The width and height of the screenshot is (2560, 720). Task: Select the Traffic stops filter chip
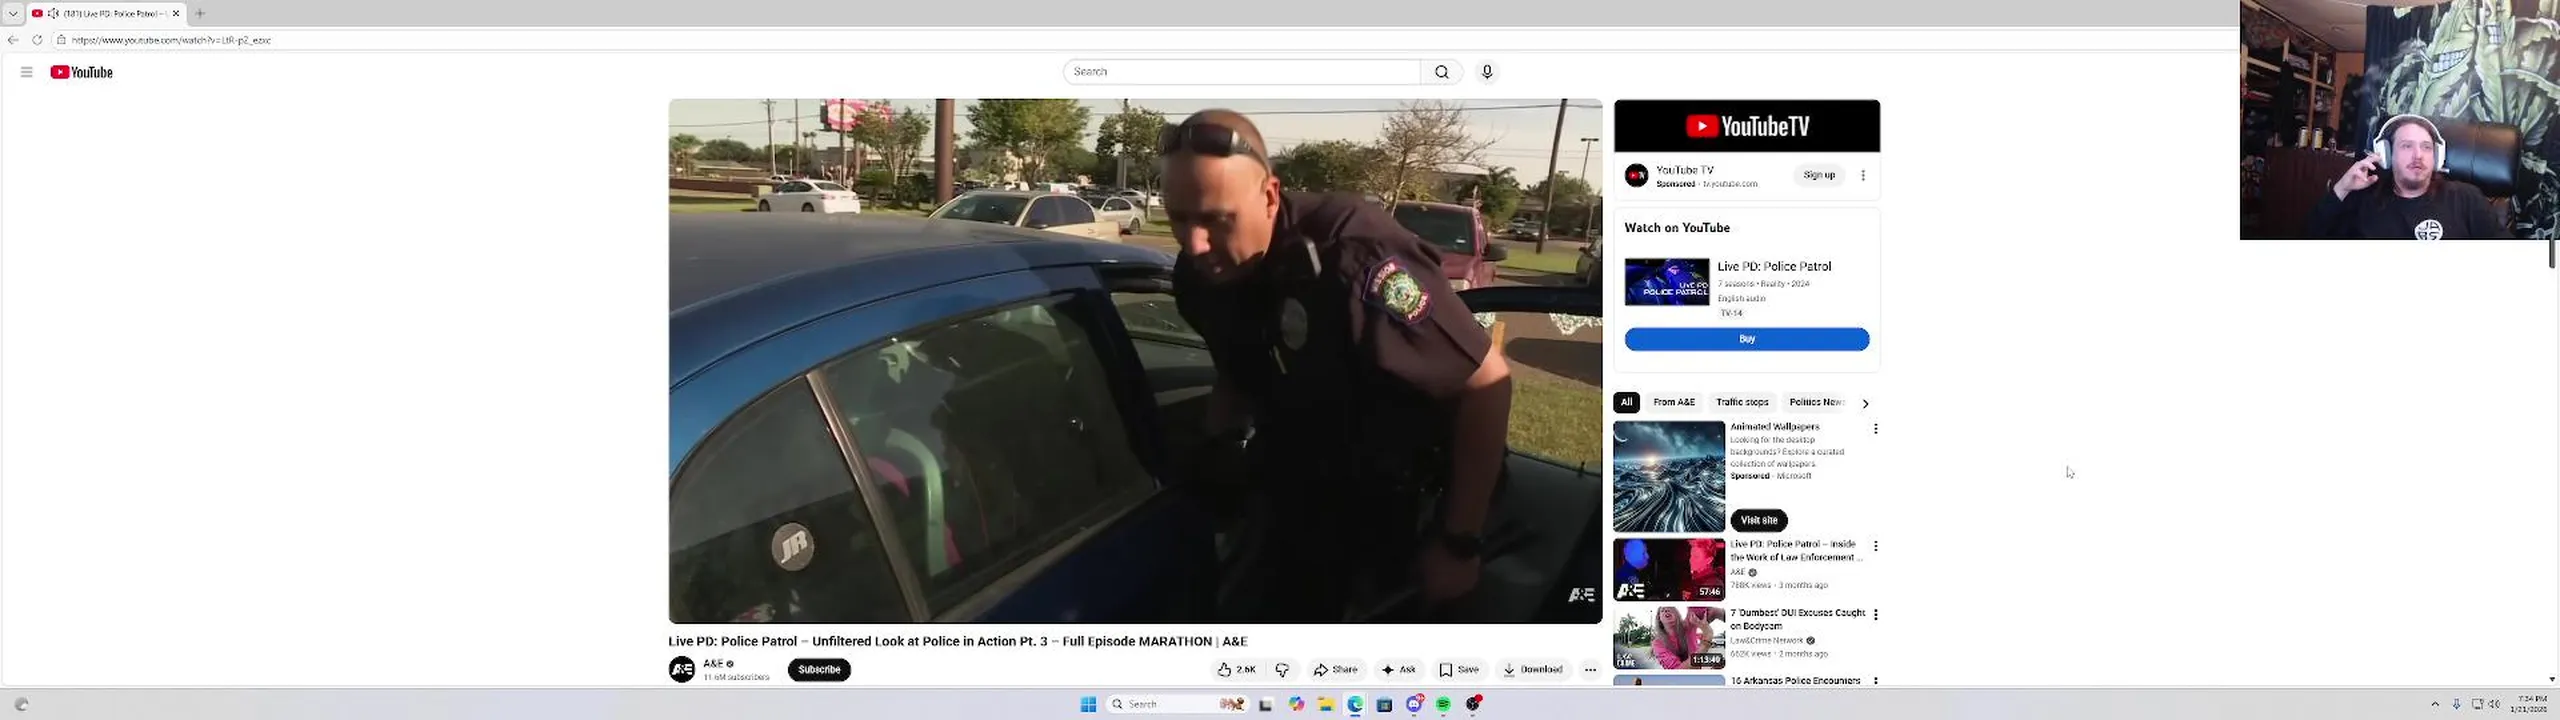(1742, 402)
